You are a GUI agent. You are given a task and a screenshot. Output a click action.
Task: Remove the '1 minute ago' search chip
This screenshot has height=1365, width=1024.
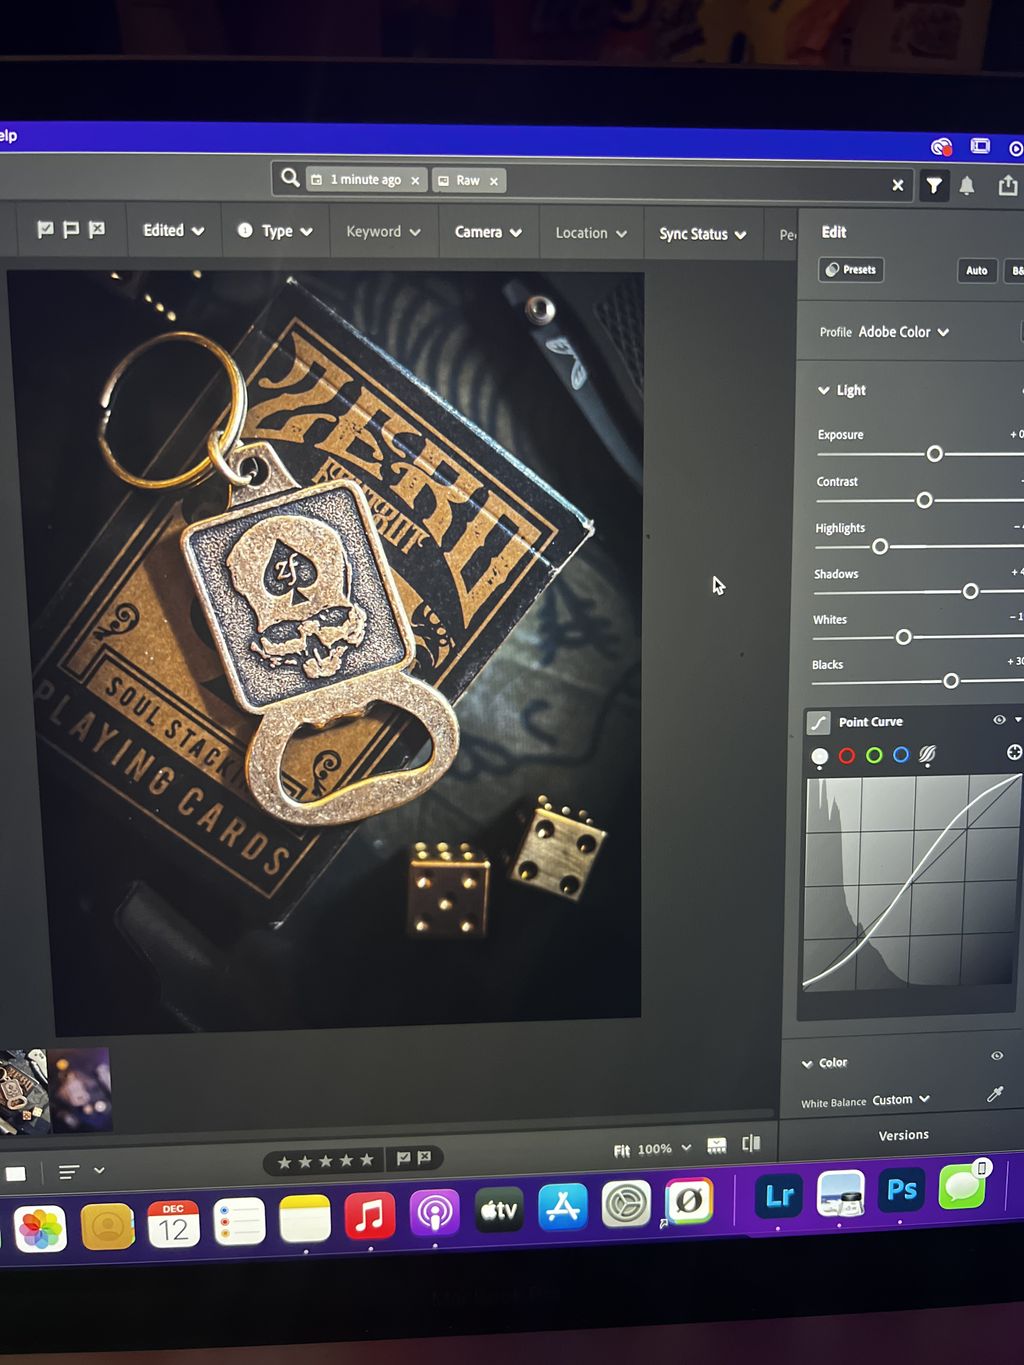coord(415,181)
